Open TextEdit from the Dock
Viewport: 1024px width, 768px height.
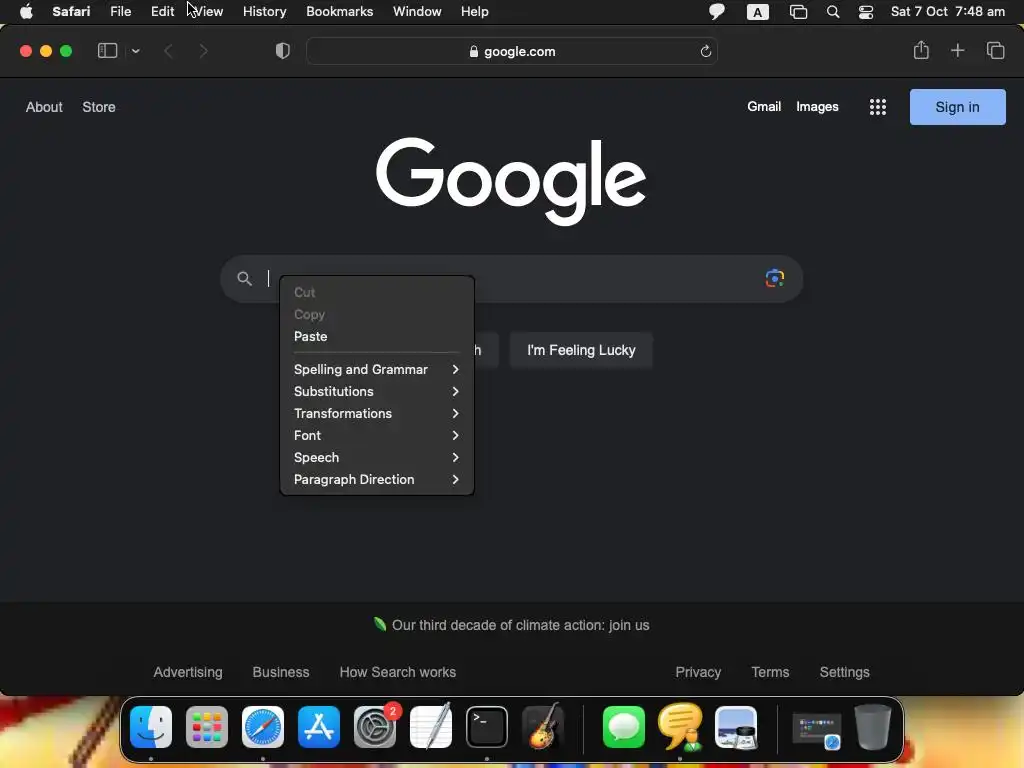pyautogui.click(x=431, y=727)
